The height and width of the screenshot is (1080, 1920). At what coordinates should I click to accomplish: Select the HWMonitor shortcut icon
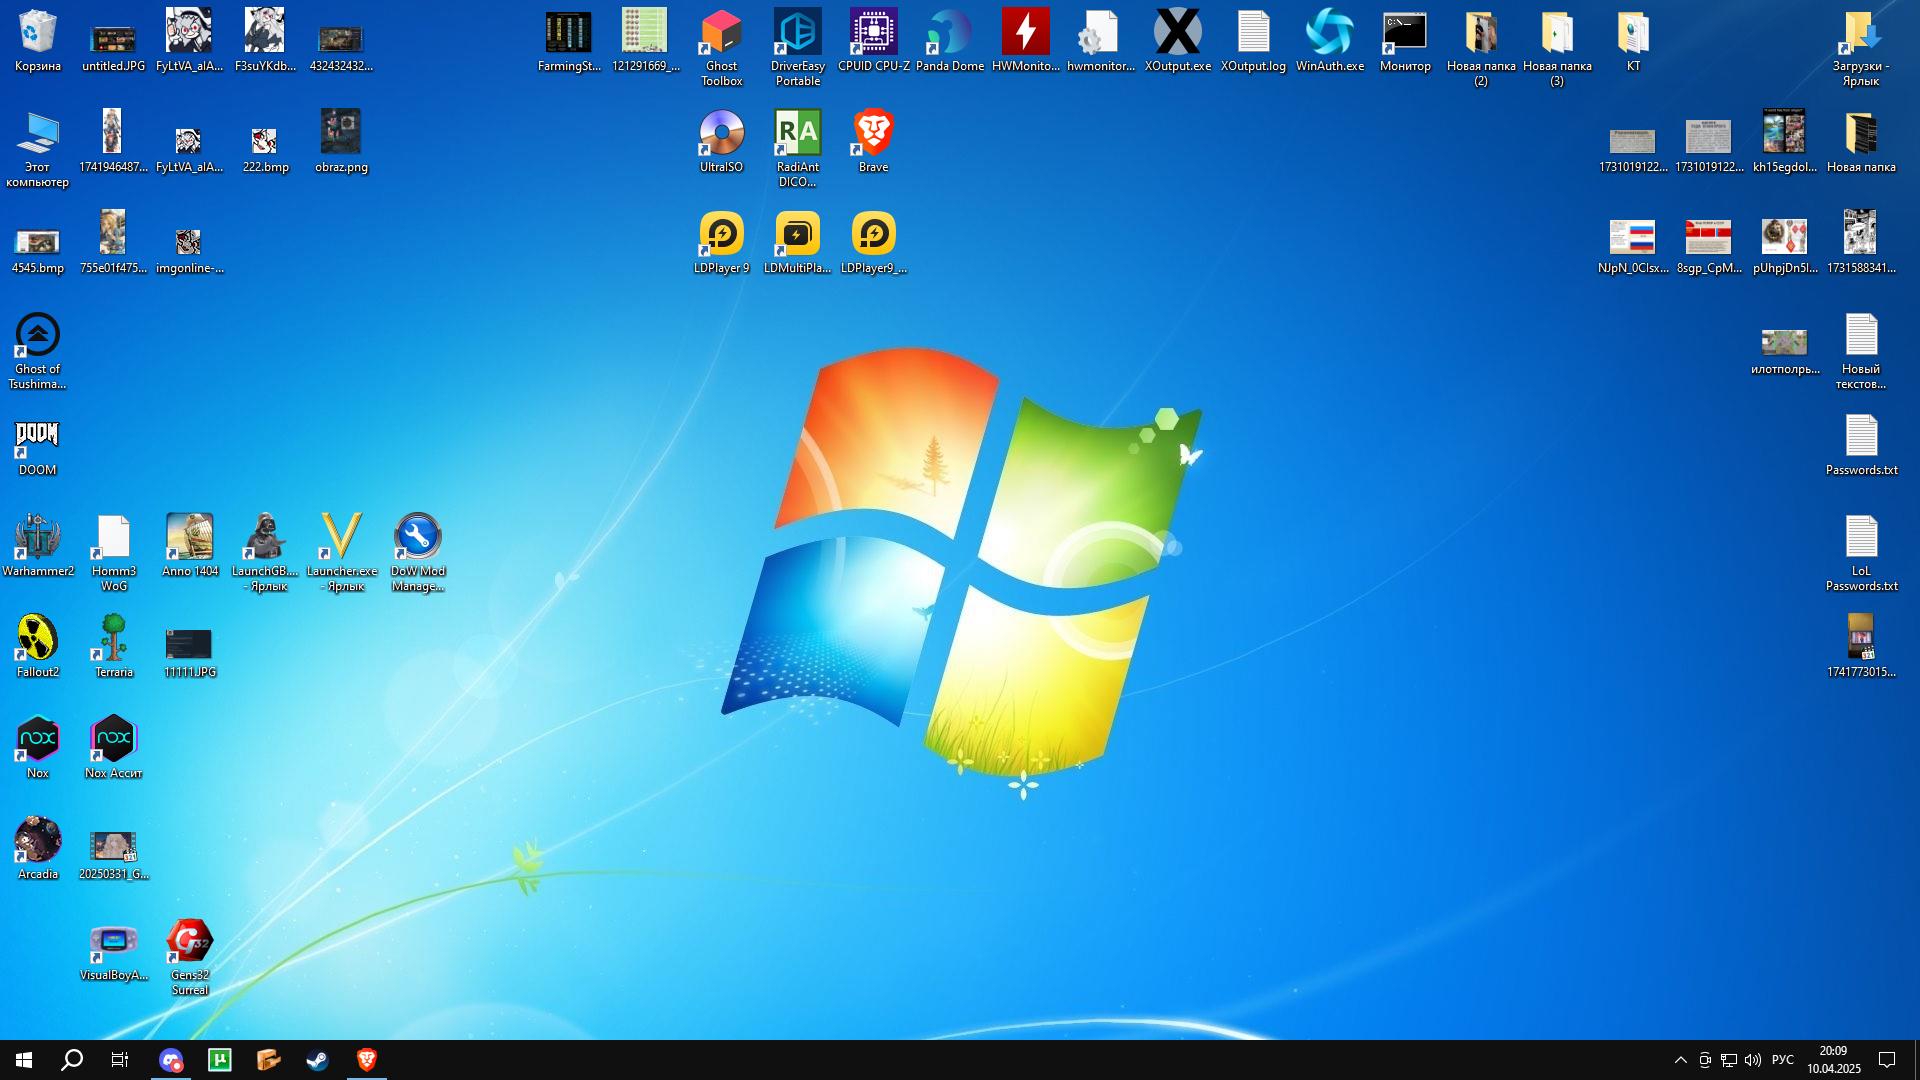click(x=1025, y=41)
